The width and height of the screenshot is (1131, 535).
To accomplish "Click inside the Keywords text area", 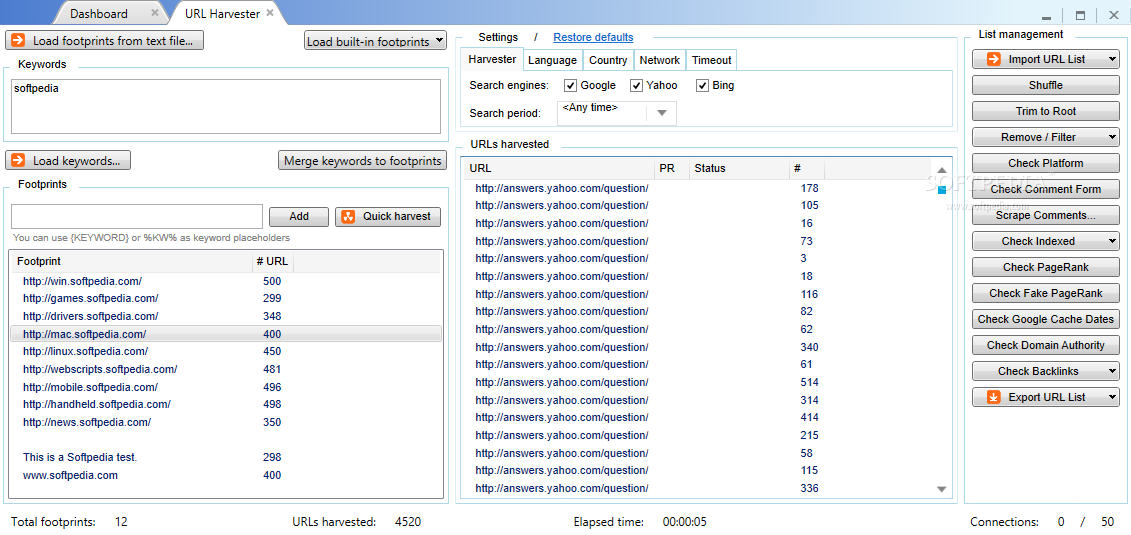I will coord(226,107).
